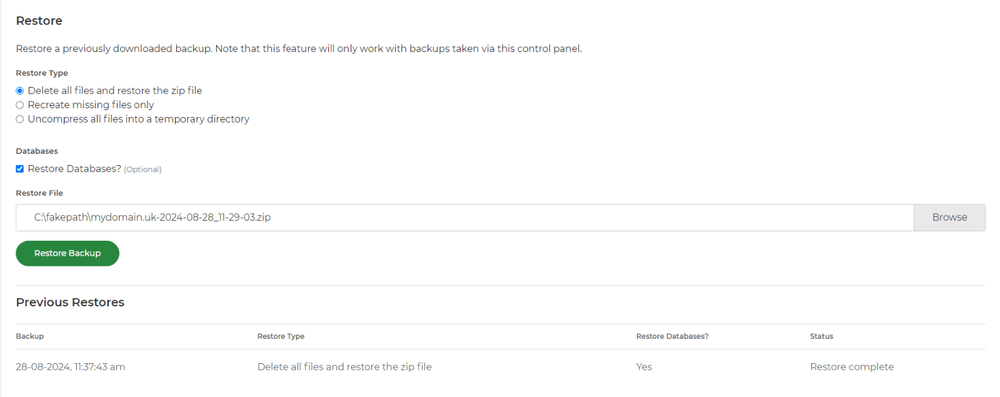The width and height of the screenshot is (1000, 397).
Task: Click the "Databases" section label
Action: 37,151
